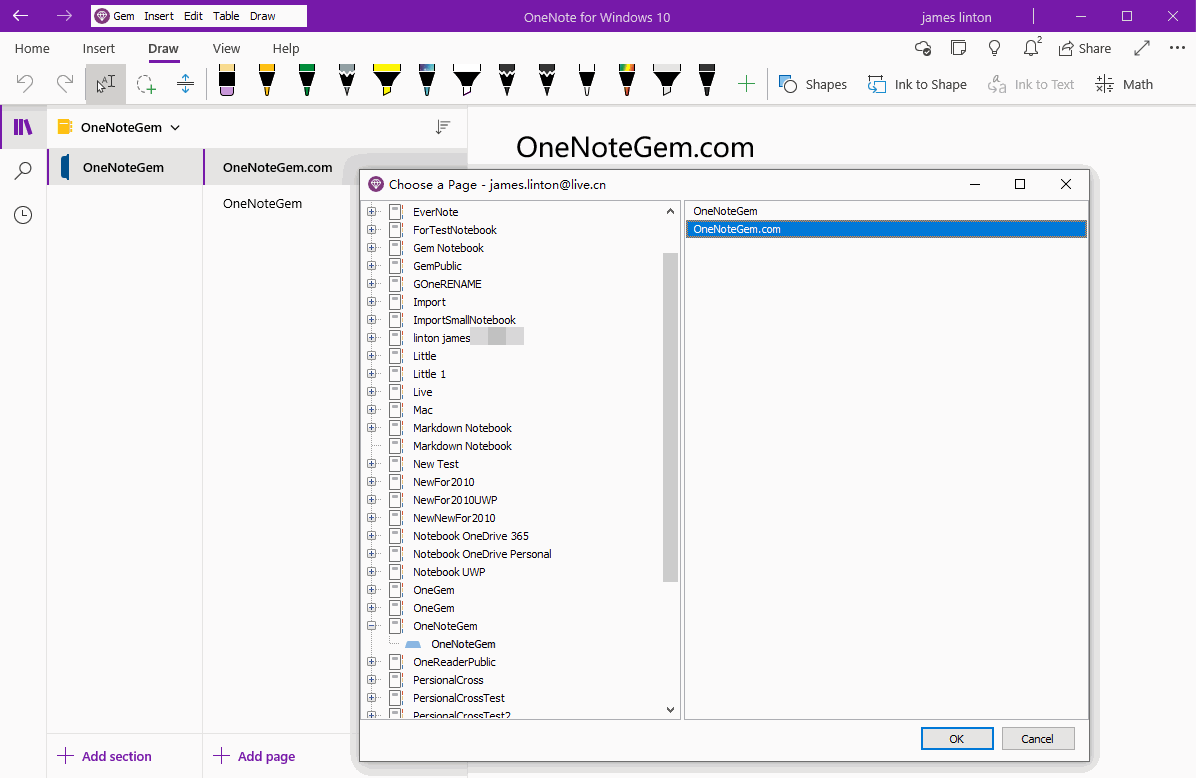The width and height of the screenshot is (1196, 778).
Task: Click Add page
Action: pos(254,756)
